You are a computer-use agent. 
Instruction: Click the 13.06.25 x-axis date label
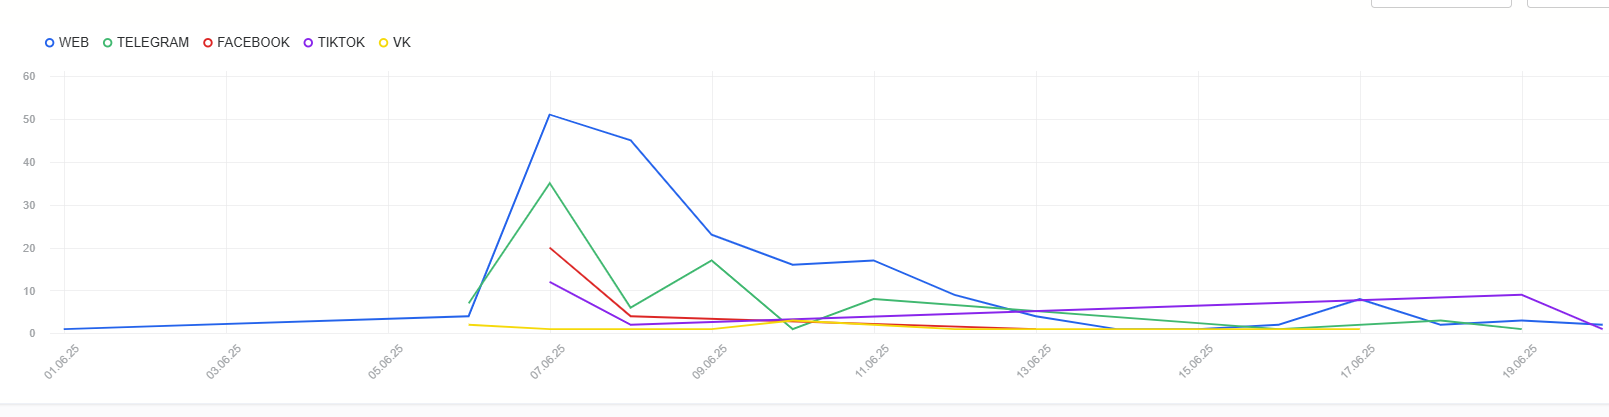(1034, 362)
